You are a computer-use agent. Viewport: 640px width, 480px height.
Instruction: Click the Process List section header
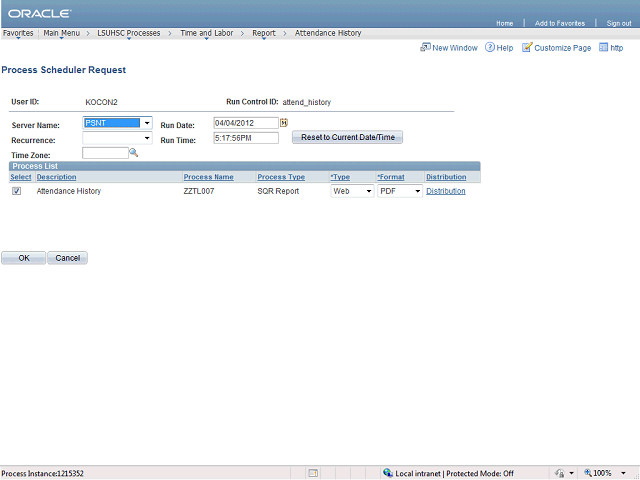click(244, 166)
